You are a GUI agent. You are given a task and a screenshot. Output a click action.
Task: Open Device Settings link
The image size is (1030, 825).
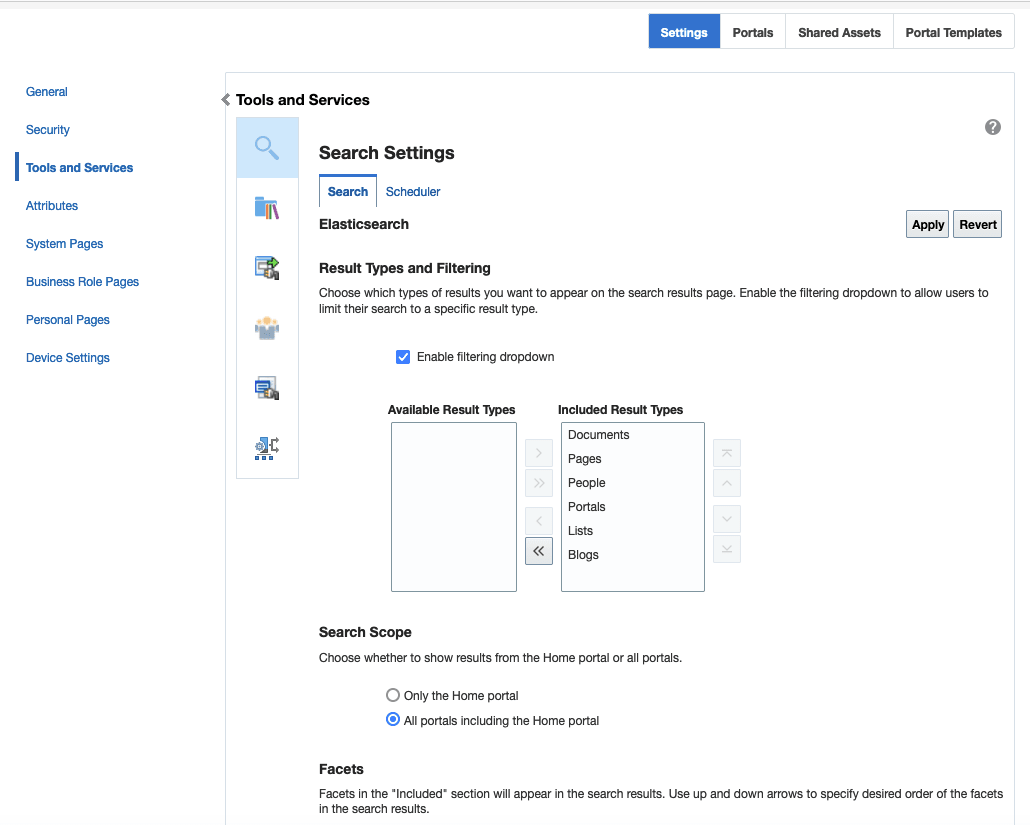pos(68,358)
